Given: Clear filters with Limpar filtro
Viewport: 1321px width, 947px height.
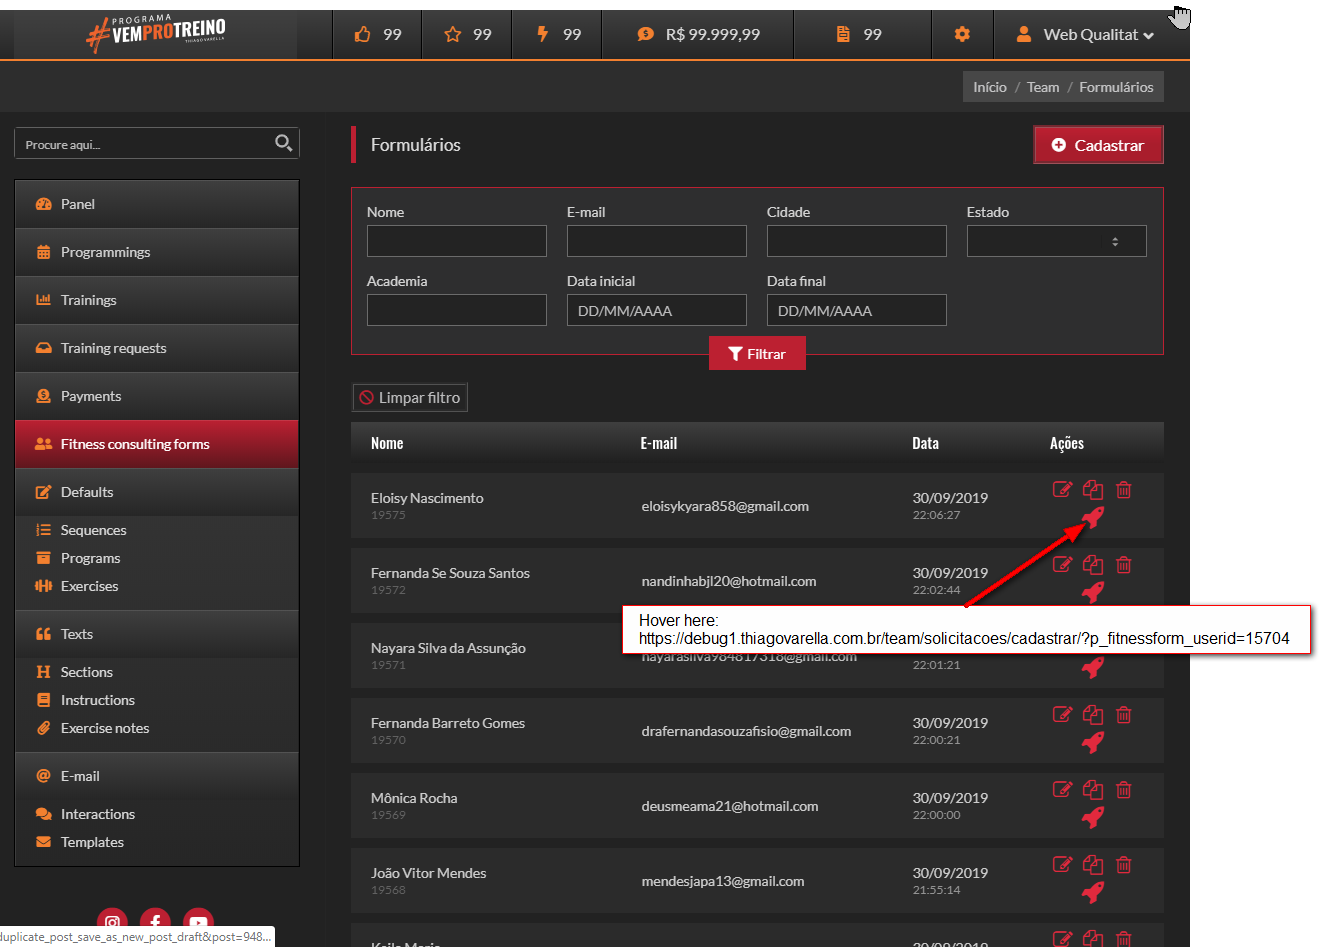Looking at the screenshot, I should [x=410, y=398].
